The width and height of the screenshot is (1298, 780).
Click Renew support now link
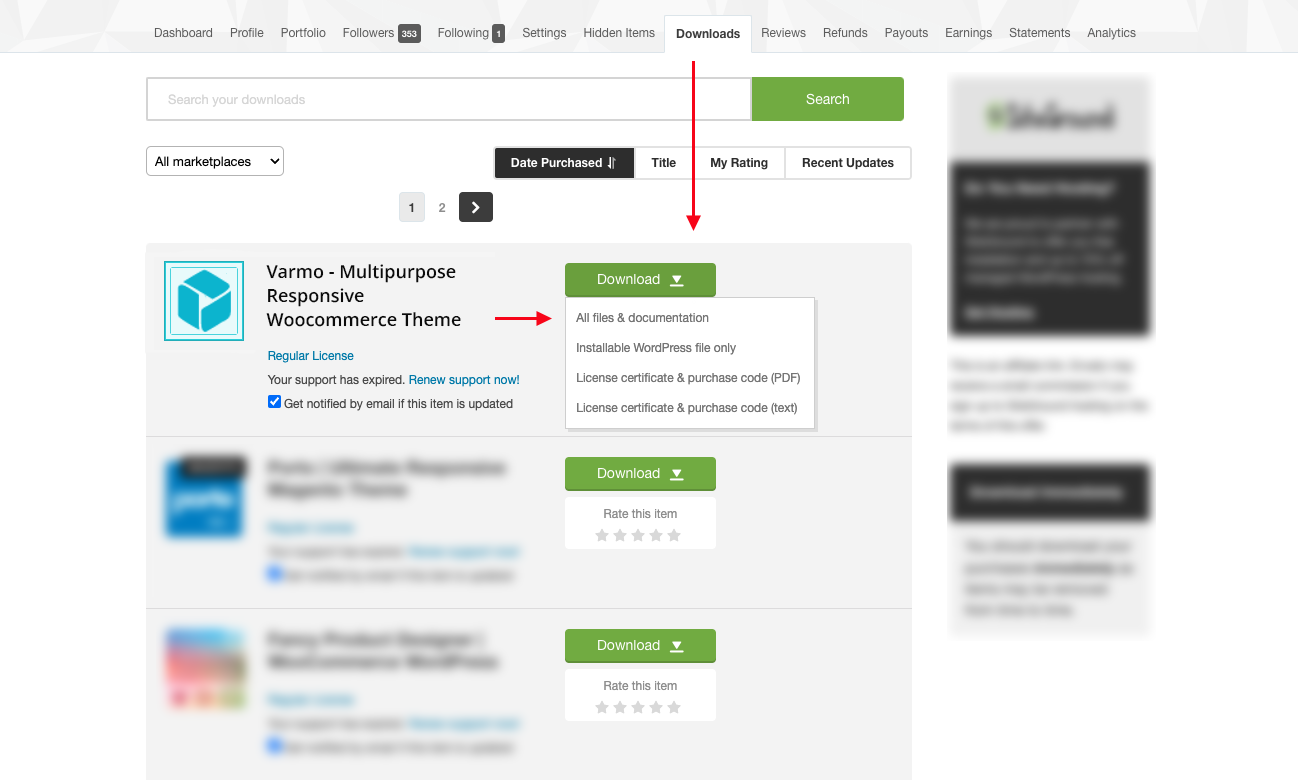[464, 380]
